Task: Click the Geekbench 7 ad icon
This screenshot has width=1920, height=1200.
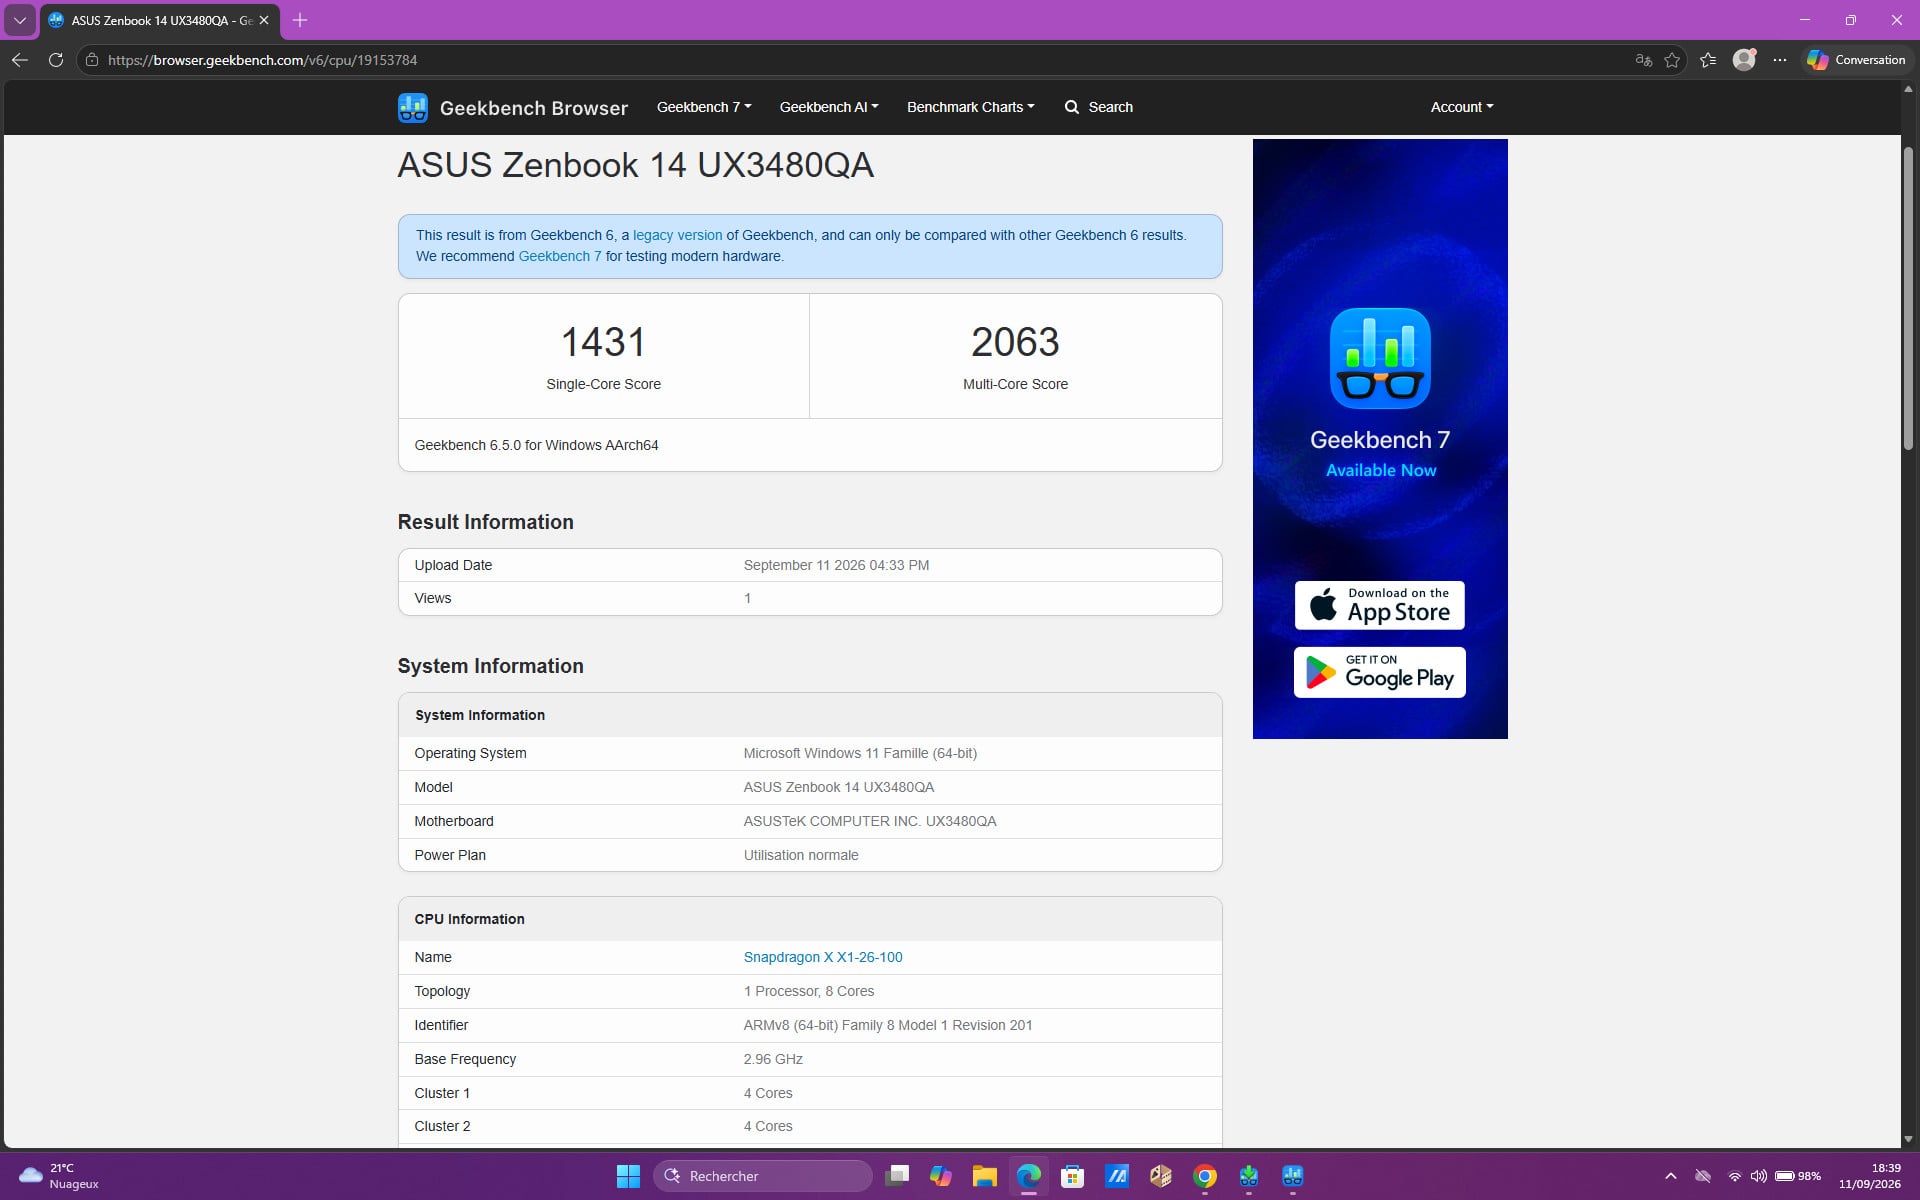Action: (1380, 358)
